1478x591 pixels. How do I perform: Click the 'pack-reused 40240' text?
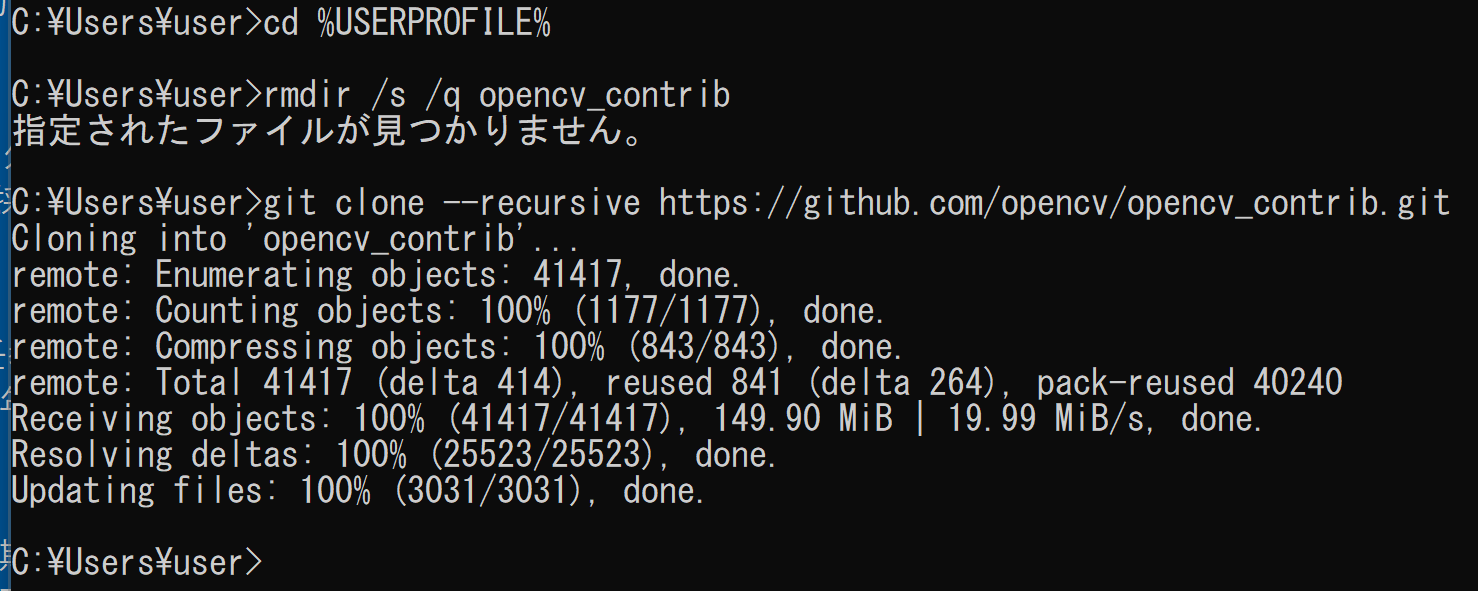tap(1189, 384)
